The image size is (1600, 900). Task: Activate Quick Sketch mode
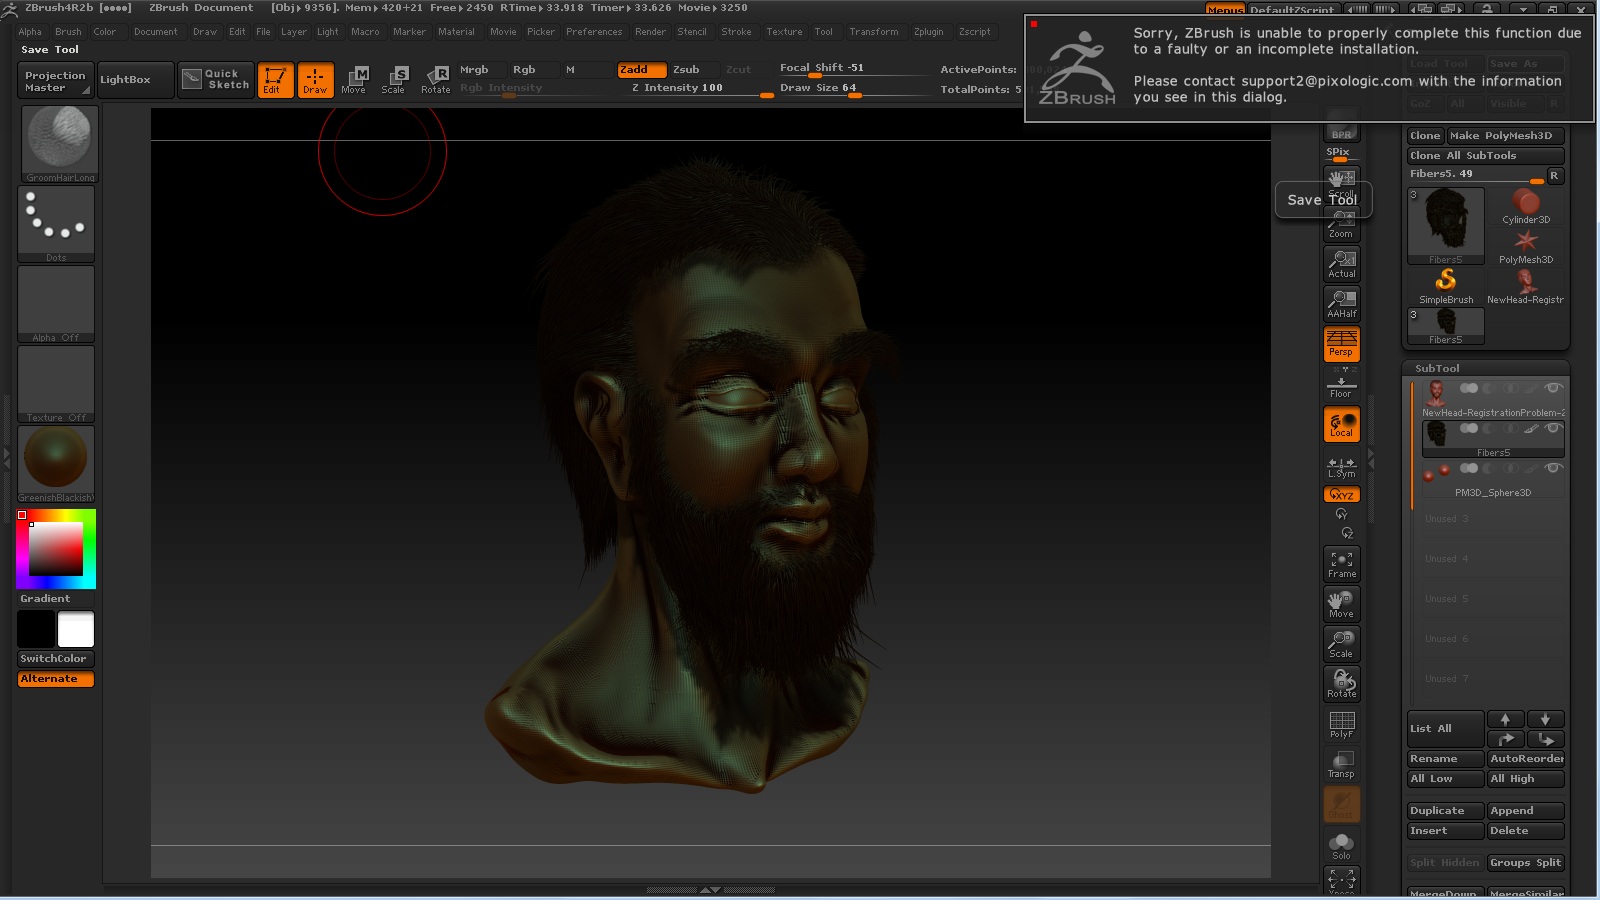click(217, 80)
